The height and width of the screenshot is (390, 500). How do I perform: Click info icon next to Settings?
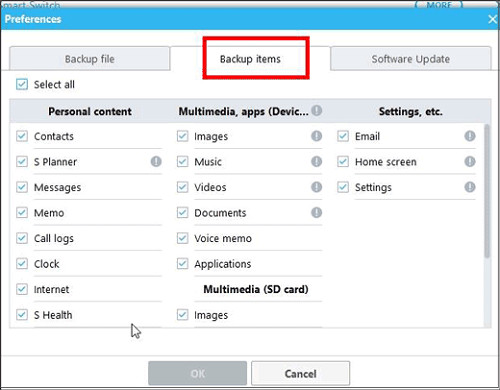point(470,187)
